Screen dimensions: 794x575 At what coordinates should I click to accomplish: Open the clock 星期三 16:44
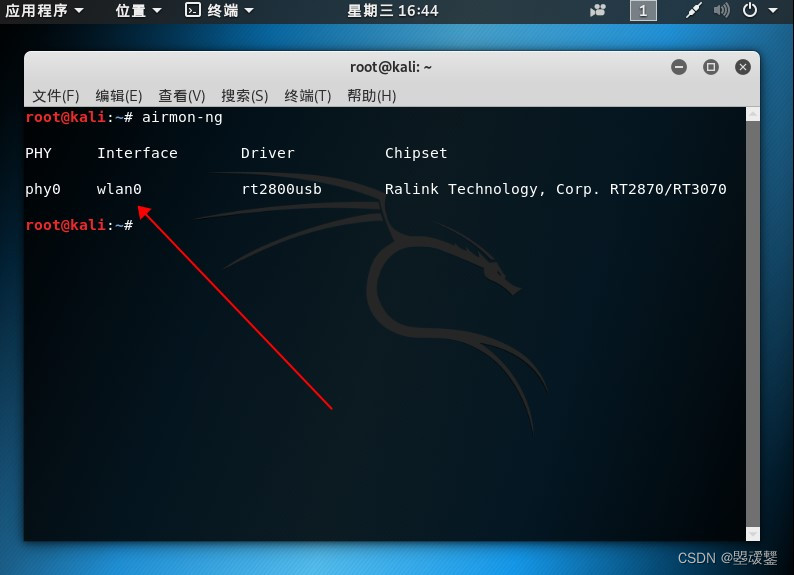392,11
